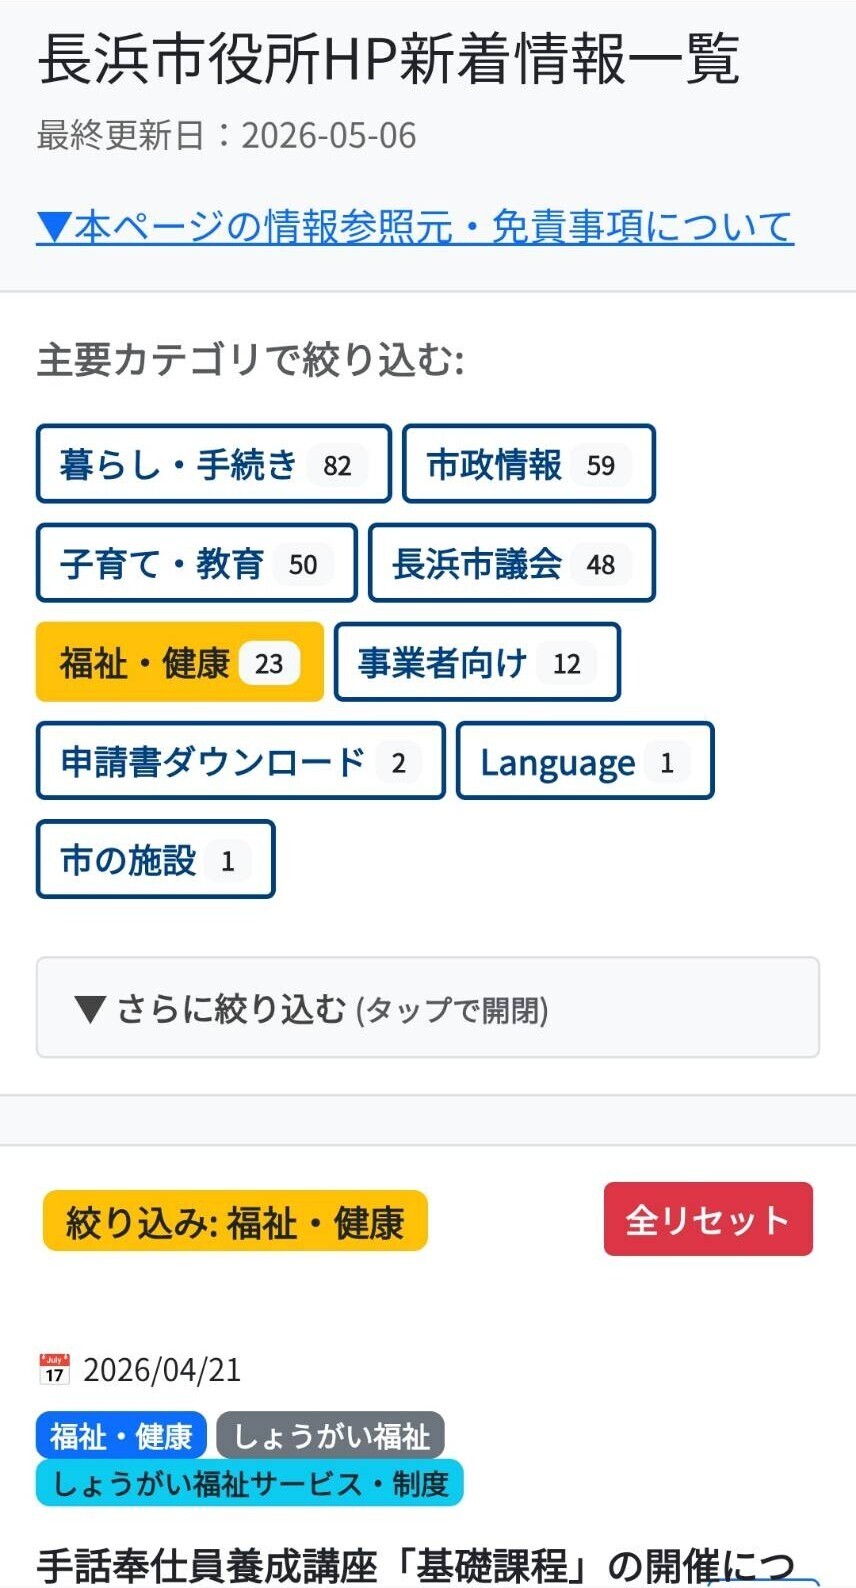
Task: Choose the Language category filter
Action: [585, 761]
